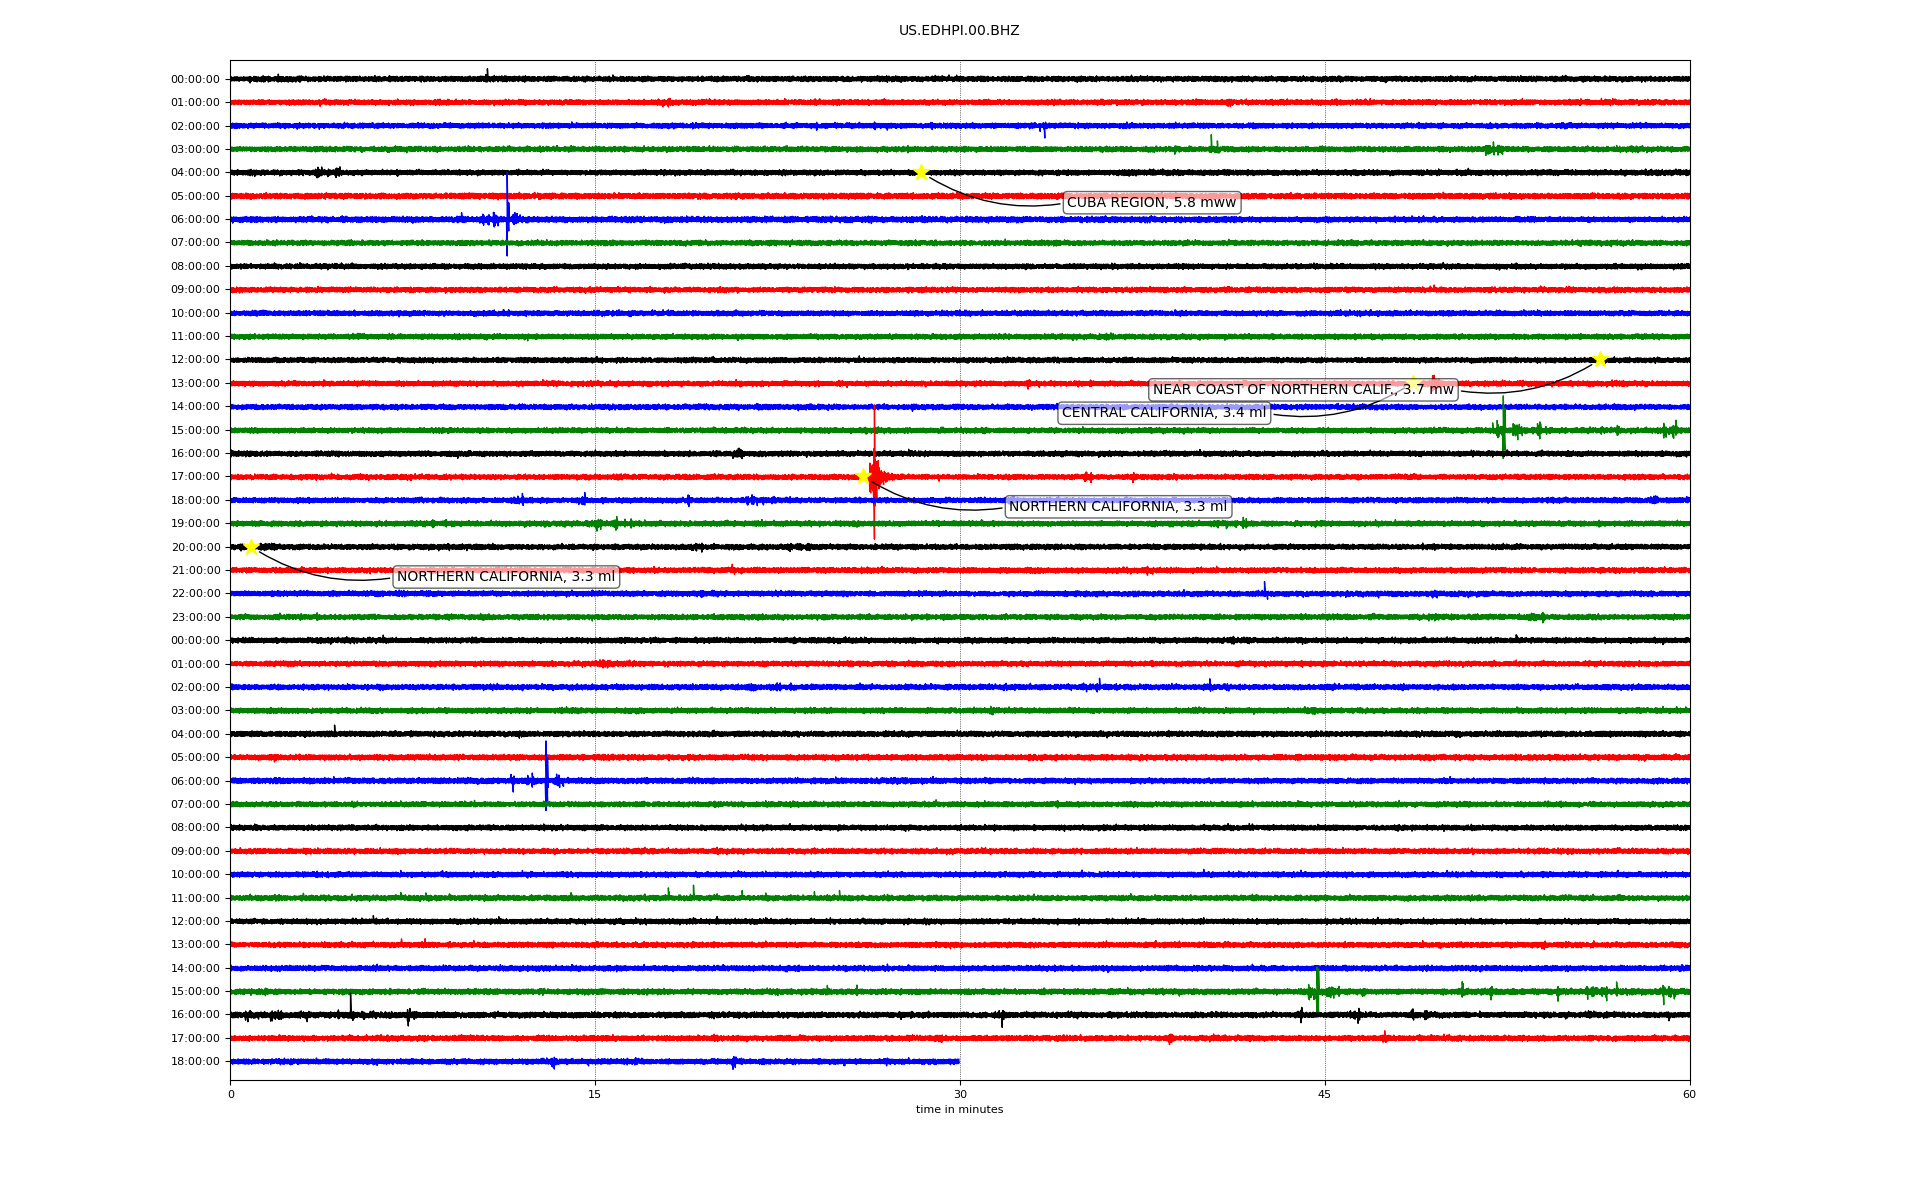Click the 45 tick label on the x-axis
The image size is (1920, 1200).
[1325, 1094]
